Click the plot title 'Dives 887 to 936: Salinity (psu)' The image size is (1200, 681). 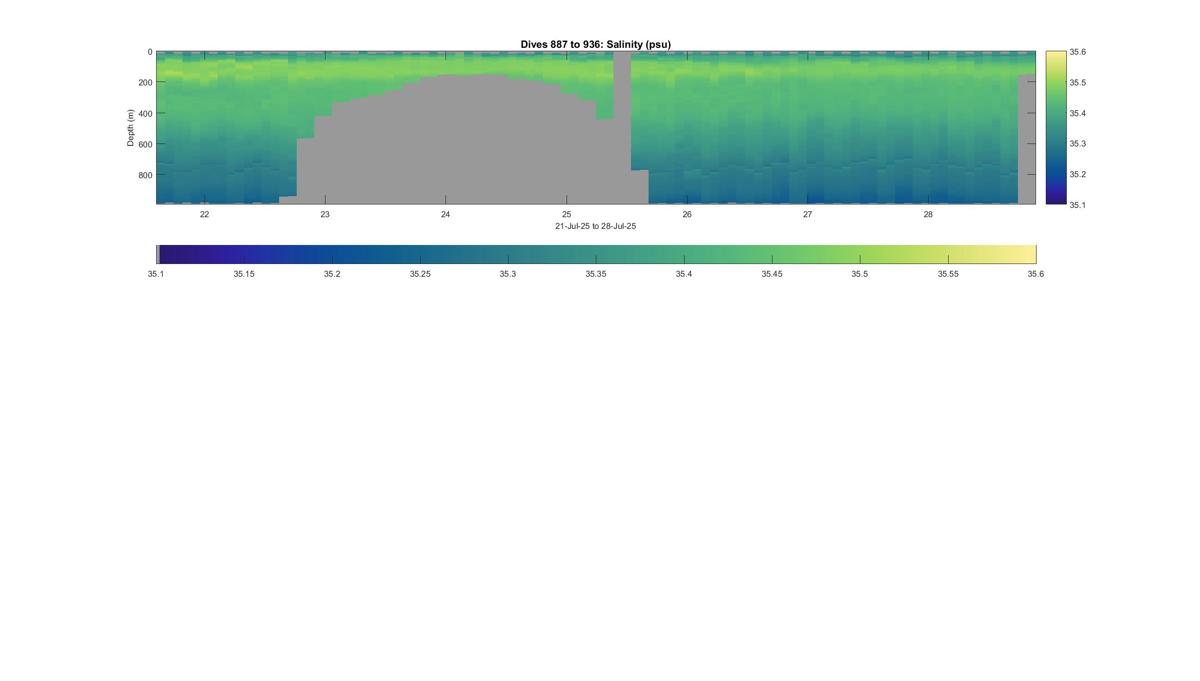click(596, 45)
